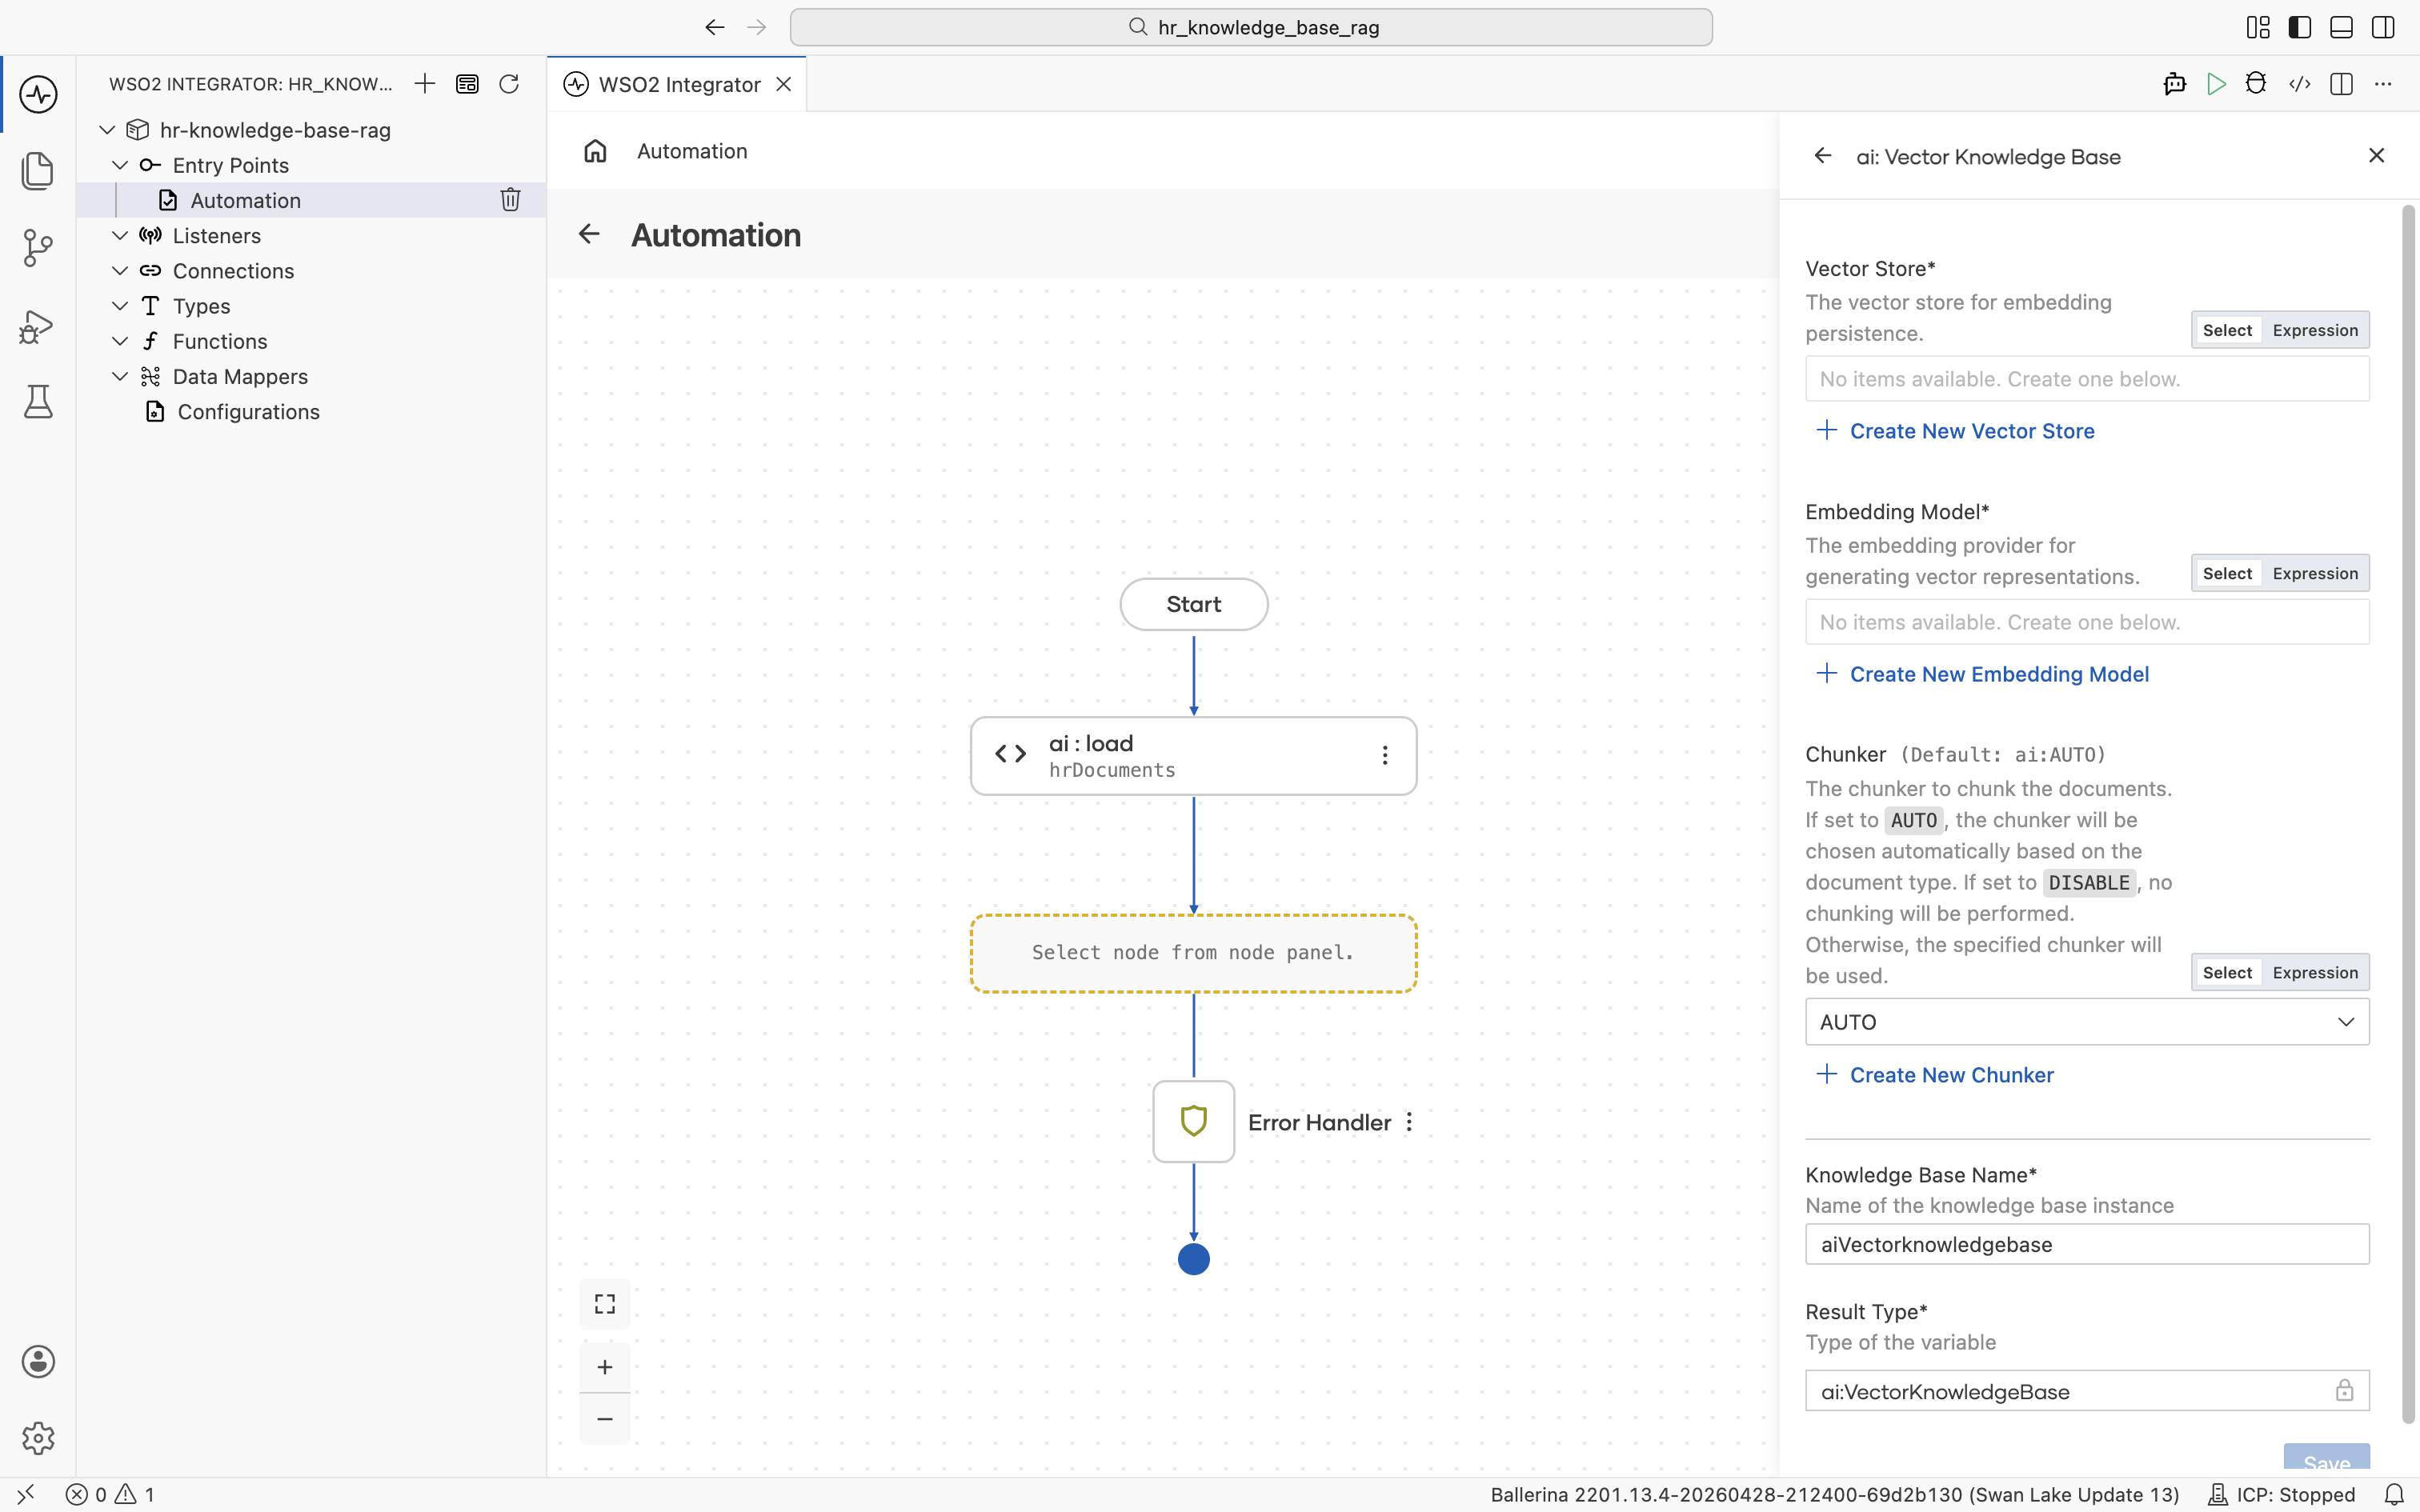Screen dimensions: 2420x1512
Task: Click the Error Handler shield node
Action: pos(1193,1121)
